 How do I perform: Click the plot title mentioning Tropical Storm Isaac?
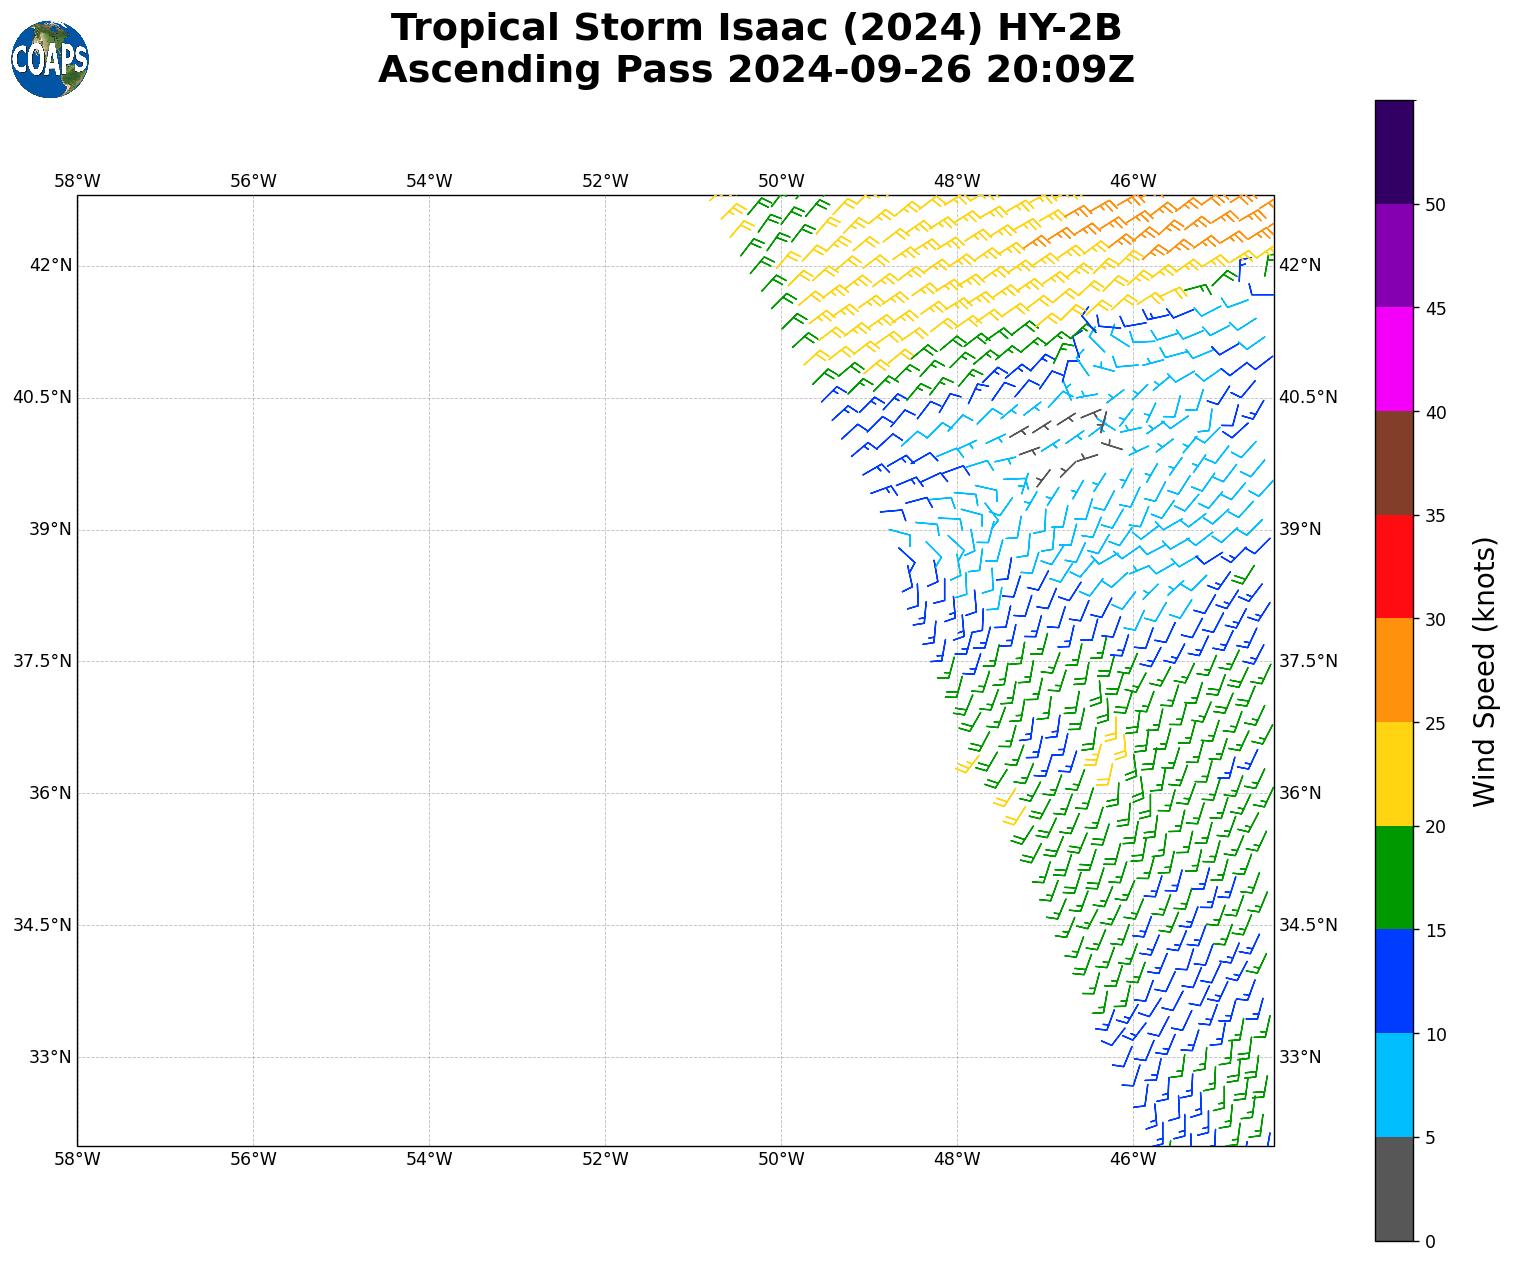755,28
